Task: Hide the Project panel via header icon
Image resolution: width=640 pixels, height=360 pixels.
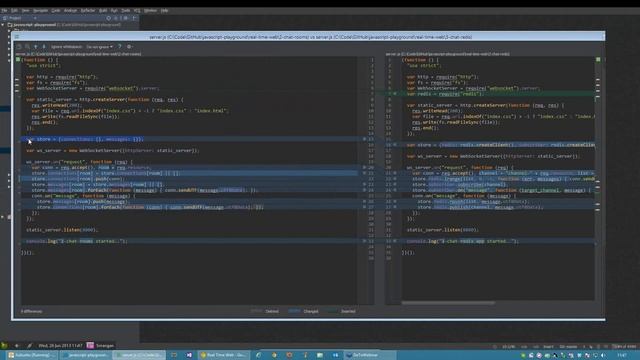Action: (x=134, y=18)
